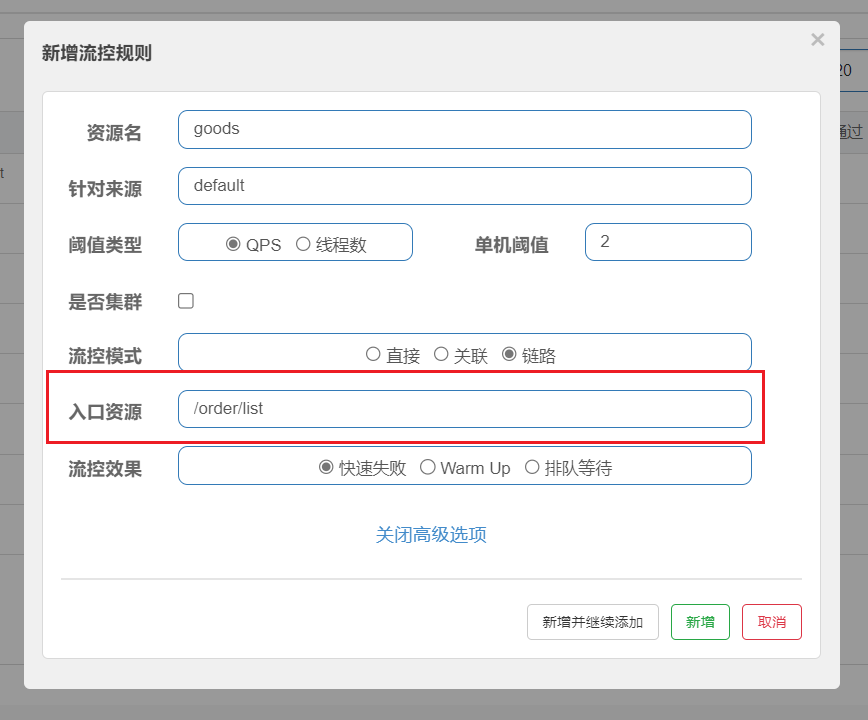Screen dimensions: 868x720
Task: Select 直接 flow control mode
Action: click(373, 354)
